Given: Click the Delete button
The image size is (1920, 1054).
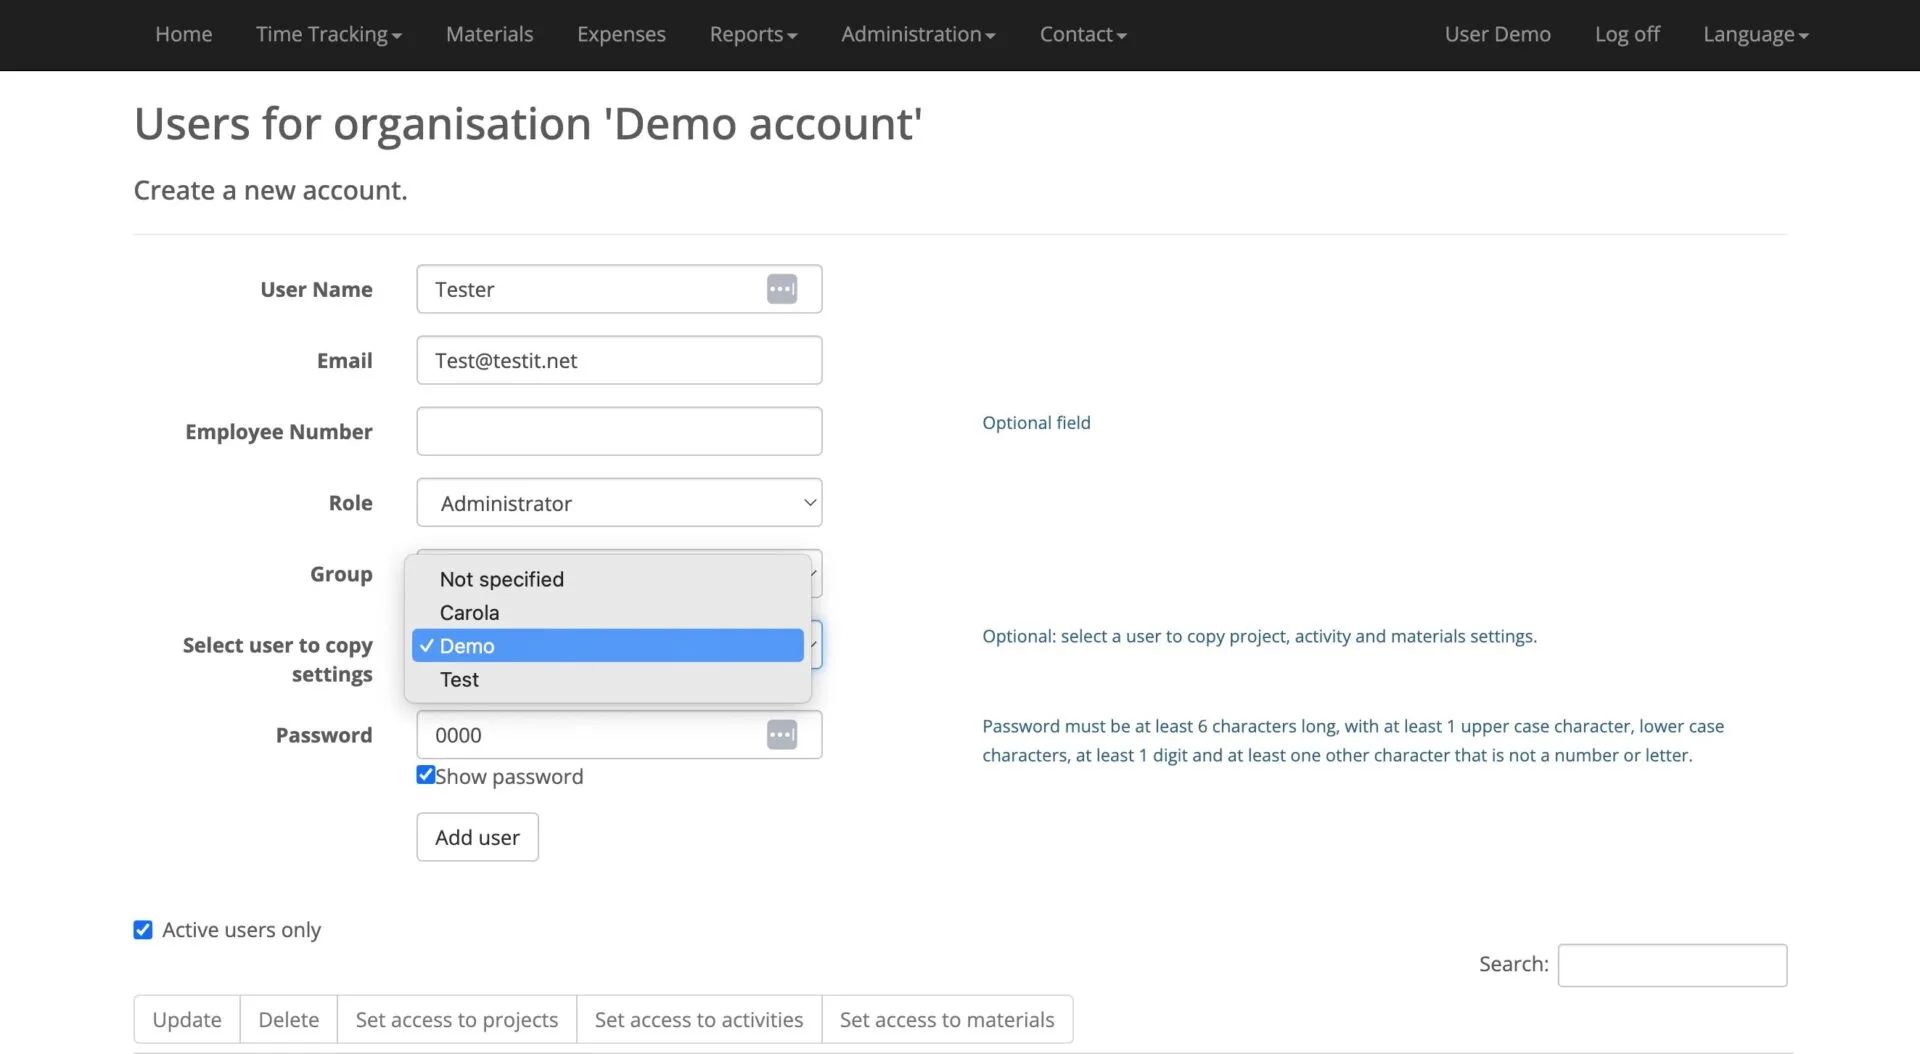Looking at the screenshot, I should click(288, 1020).
